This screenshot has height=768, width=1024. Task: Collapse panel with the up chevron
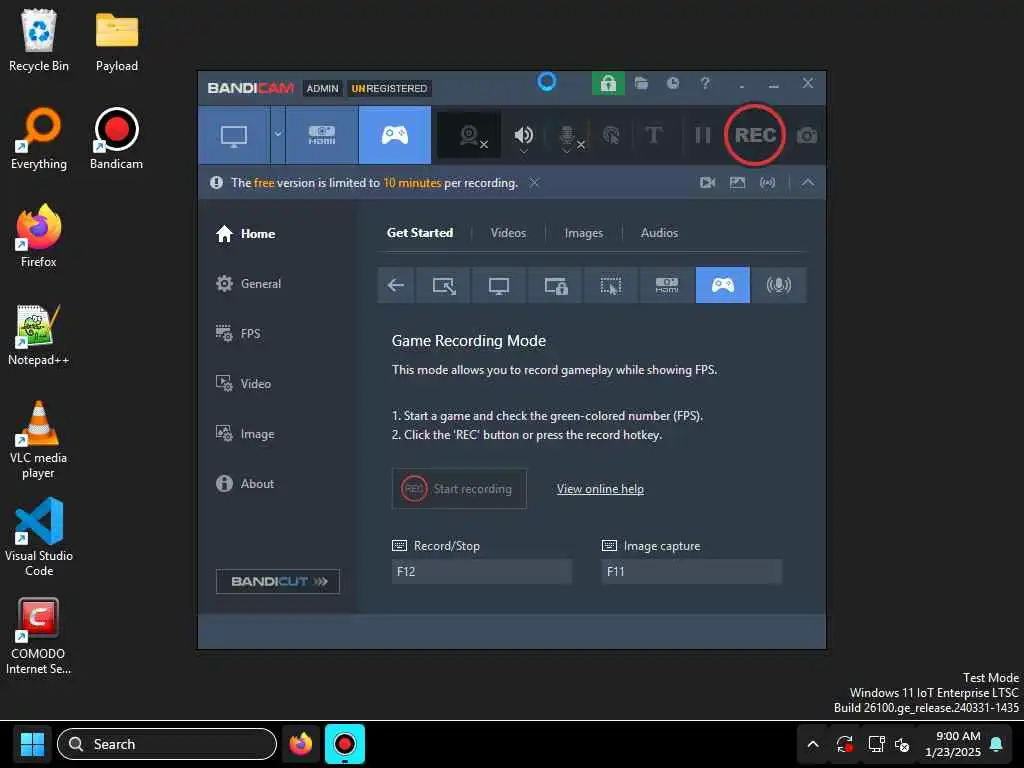click(808, 183)
